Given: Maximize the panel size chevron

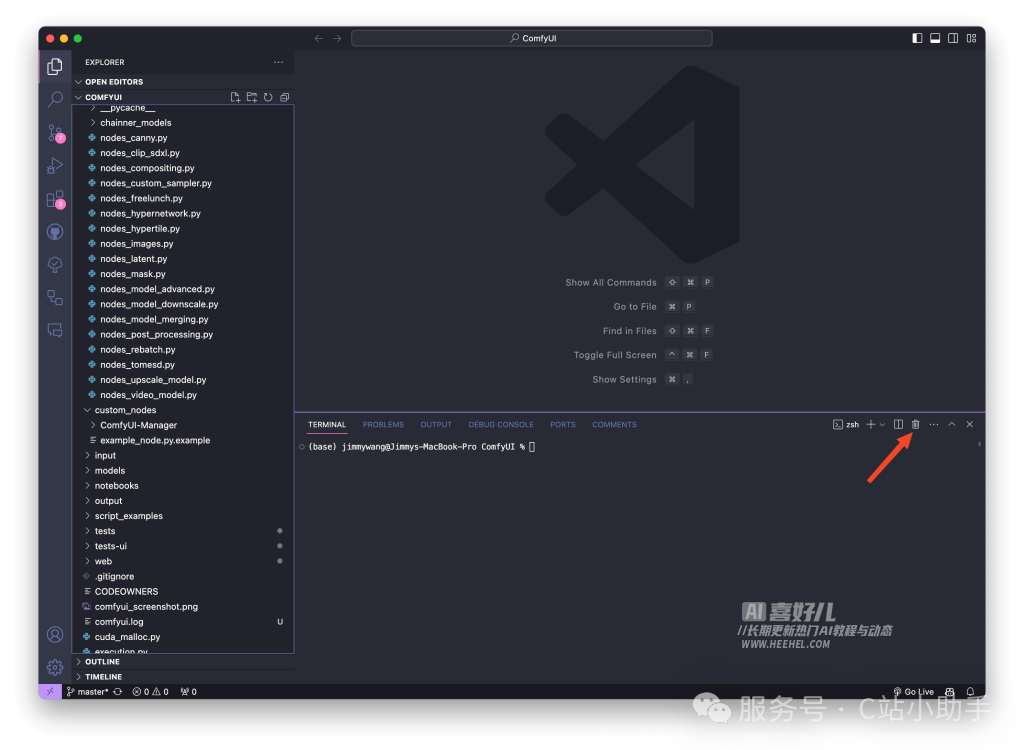Looking at the screenshot, I should click(x=952, y=425).
